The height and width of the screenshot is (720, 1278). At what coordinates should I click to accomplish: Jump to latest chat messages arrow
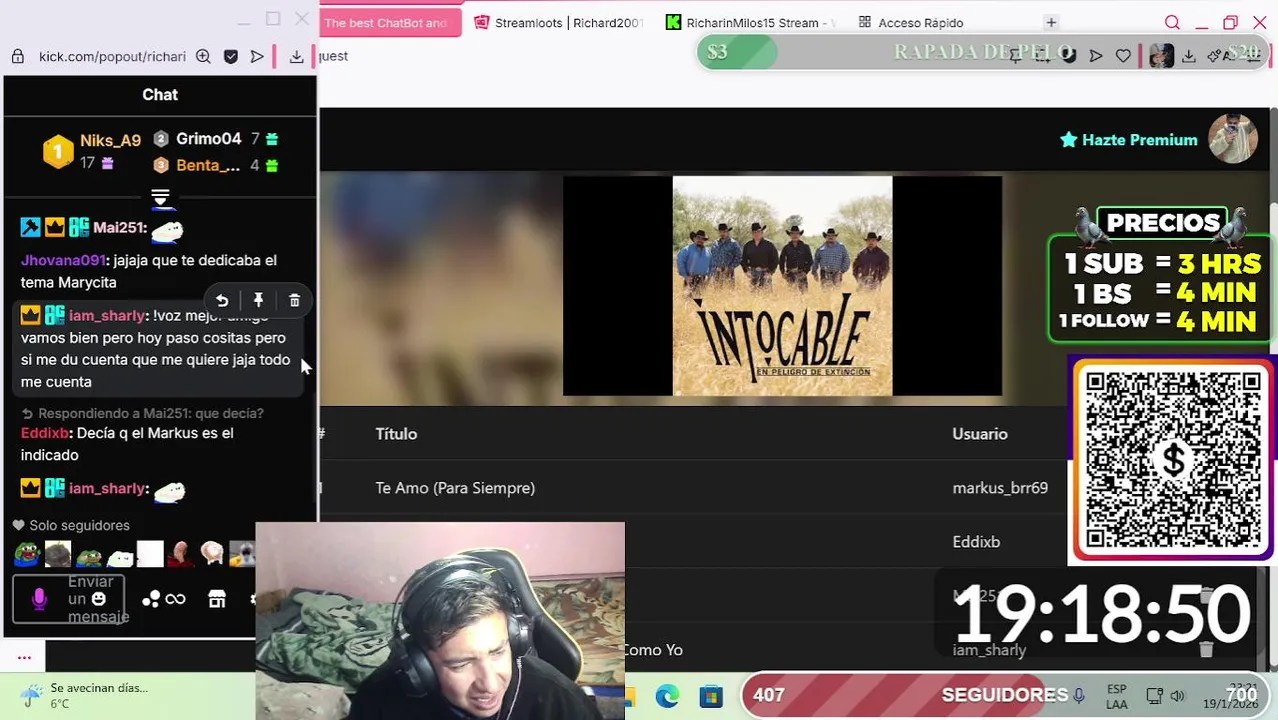(x=160, y=197)
